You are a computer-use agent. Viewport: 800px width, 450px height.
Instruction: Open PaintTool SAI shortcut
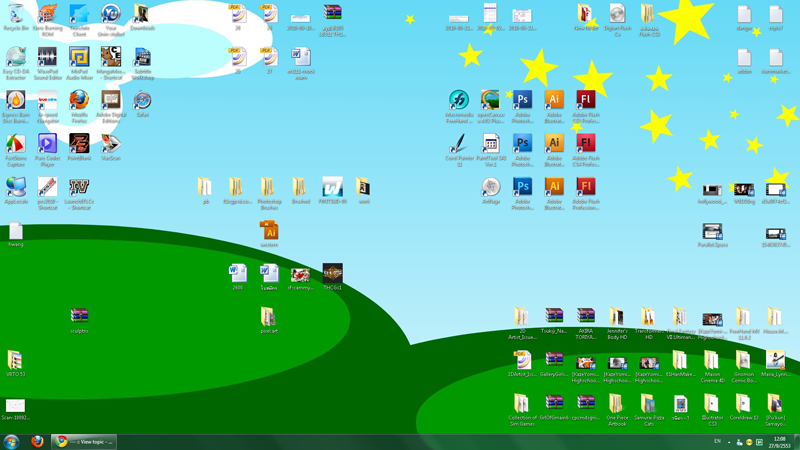(x=490, y=150)
